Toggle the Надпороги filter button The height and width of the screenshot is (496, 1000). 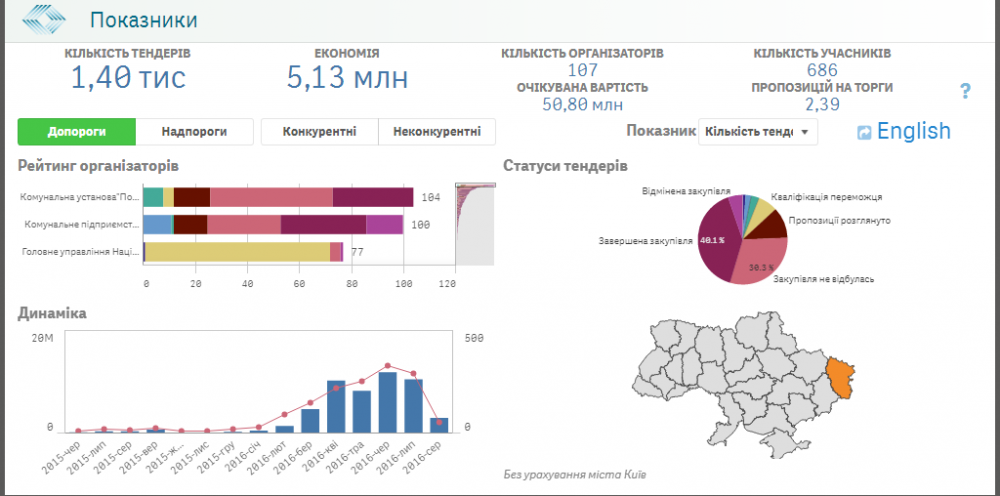point(193,131)
